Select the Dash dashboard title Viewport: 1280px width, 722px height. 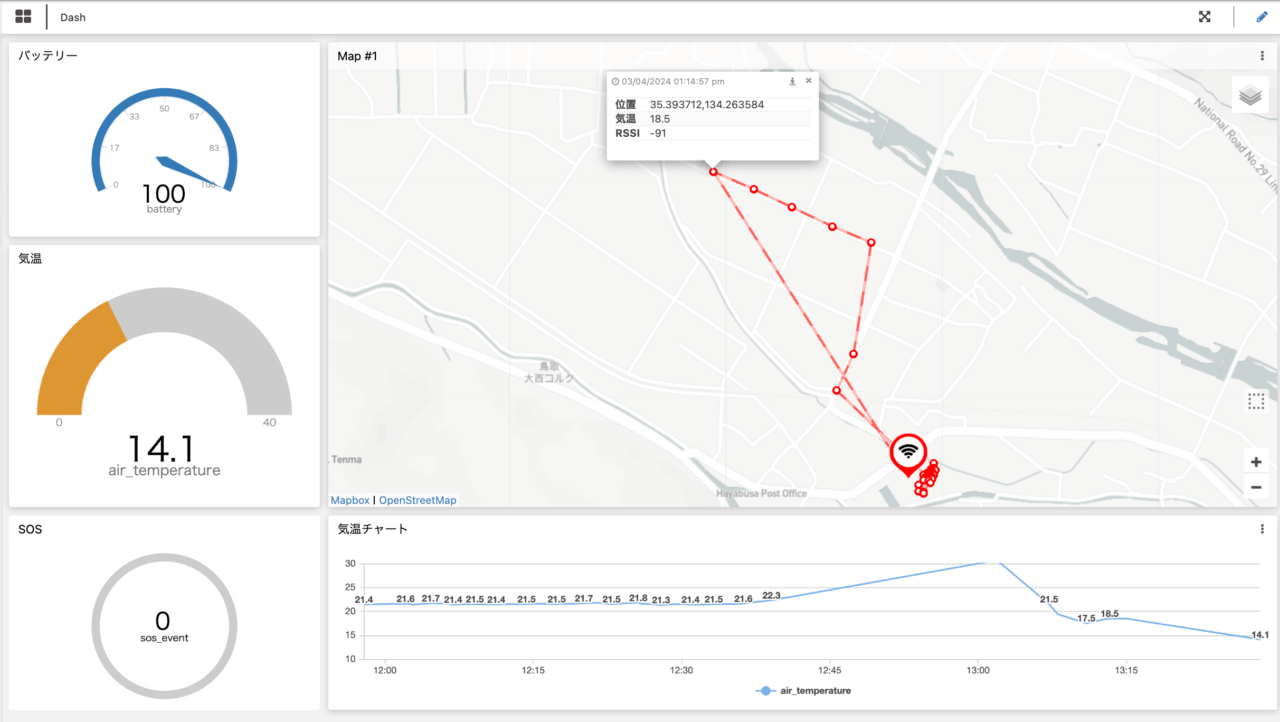[x=73, y=17]
